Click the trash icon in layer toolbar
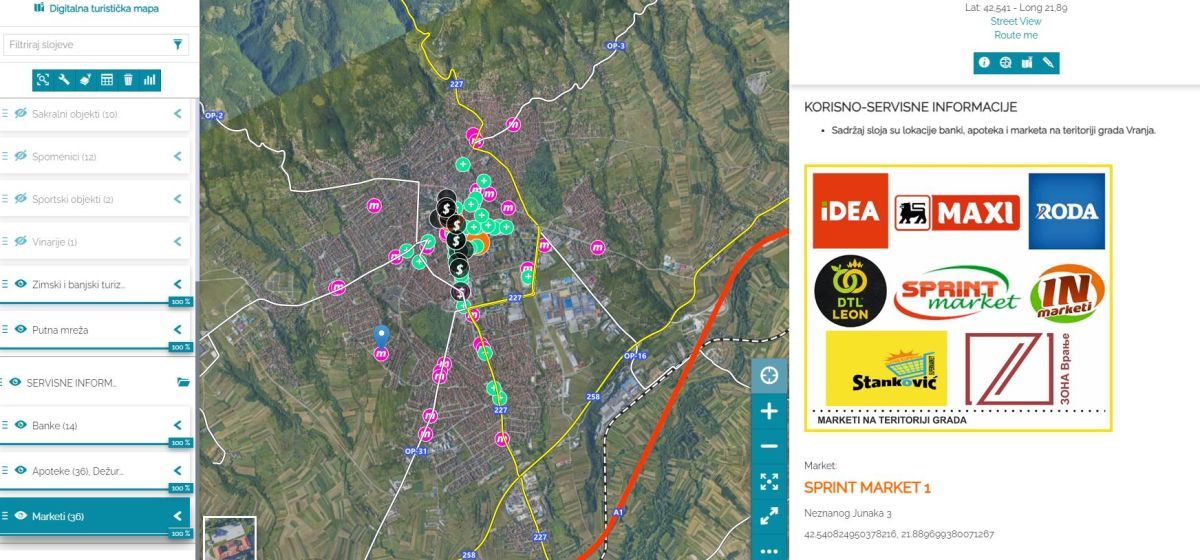Screen dimensions: 1200x560 pos(128,80)
